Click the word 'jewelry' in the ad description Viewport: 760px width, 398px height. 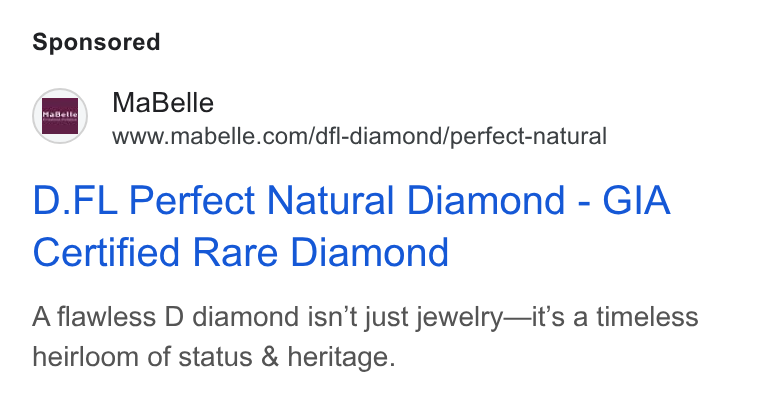coord(459,318)
